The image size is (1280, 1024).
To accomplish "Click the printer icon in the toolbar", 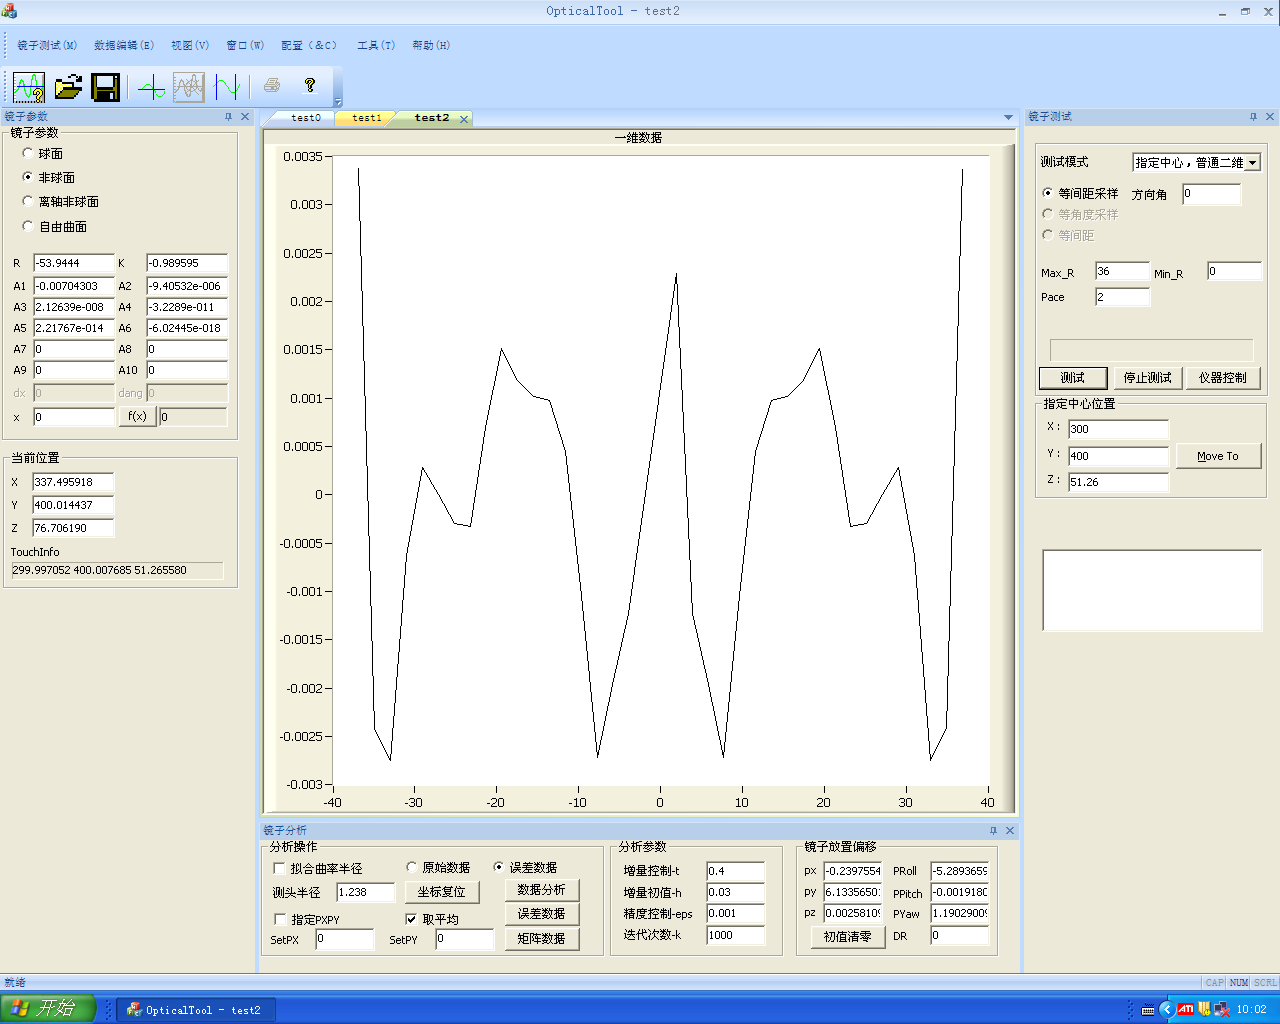I will coord(272,87).
